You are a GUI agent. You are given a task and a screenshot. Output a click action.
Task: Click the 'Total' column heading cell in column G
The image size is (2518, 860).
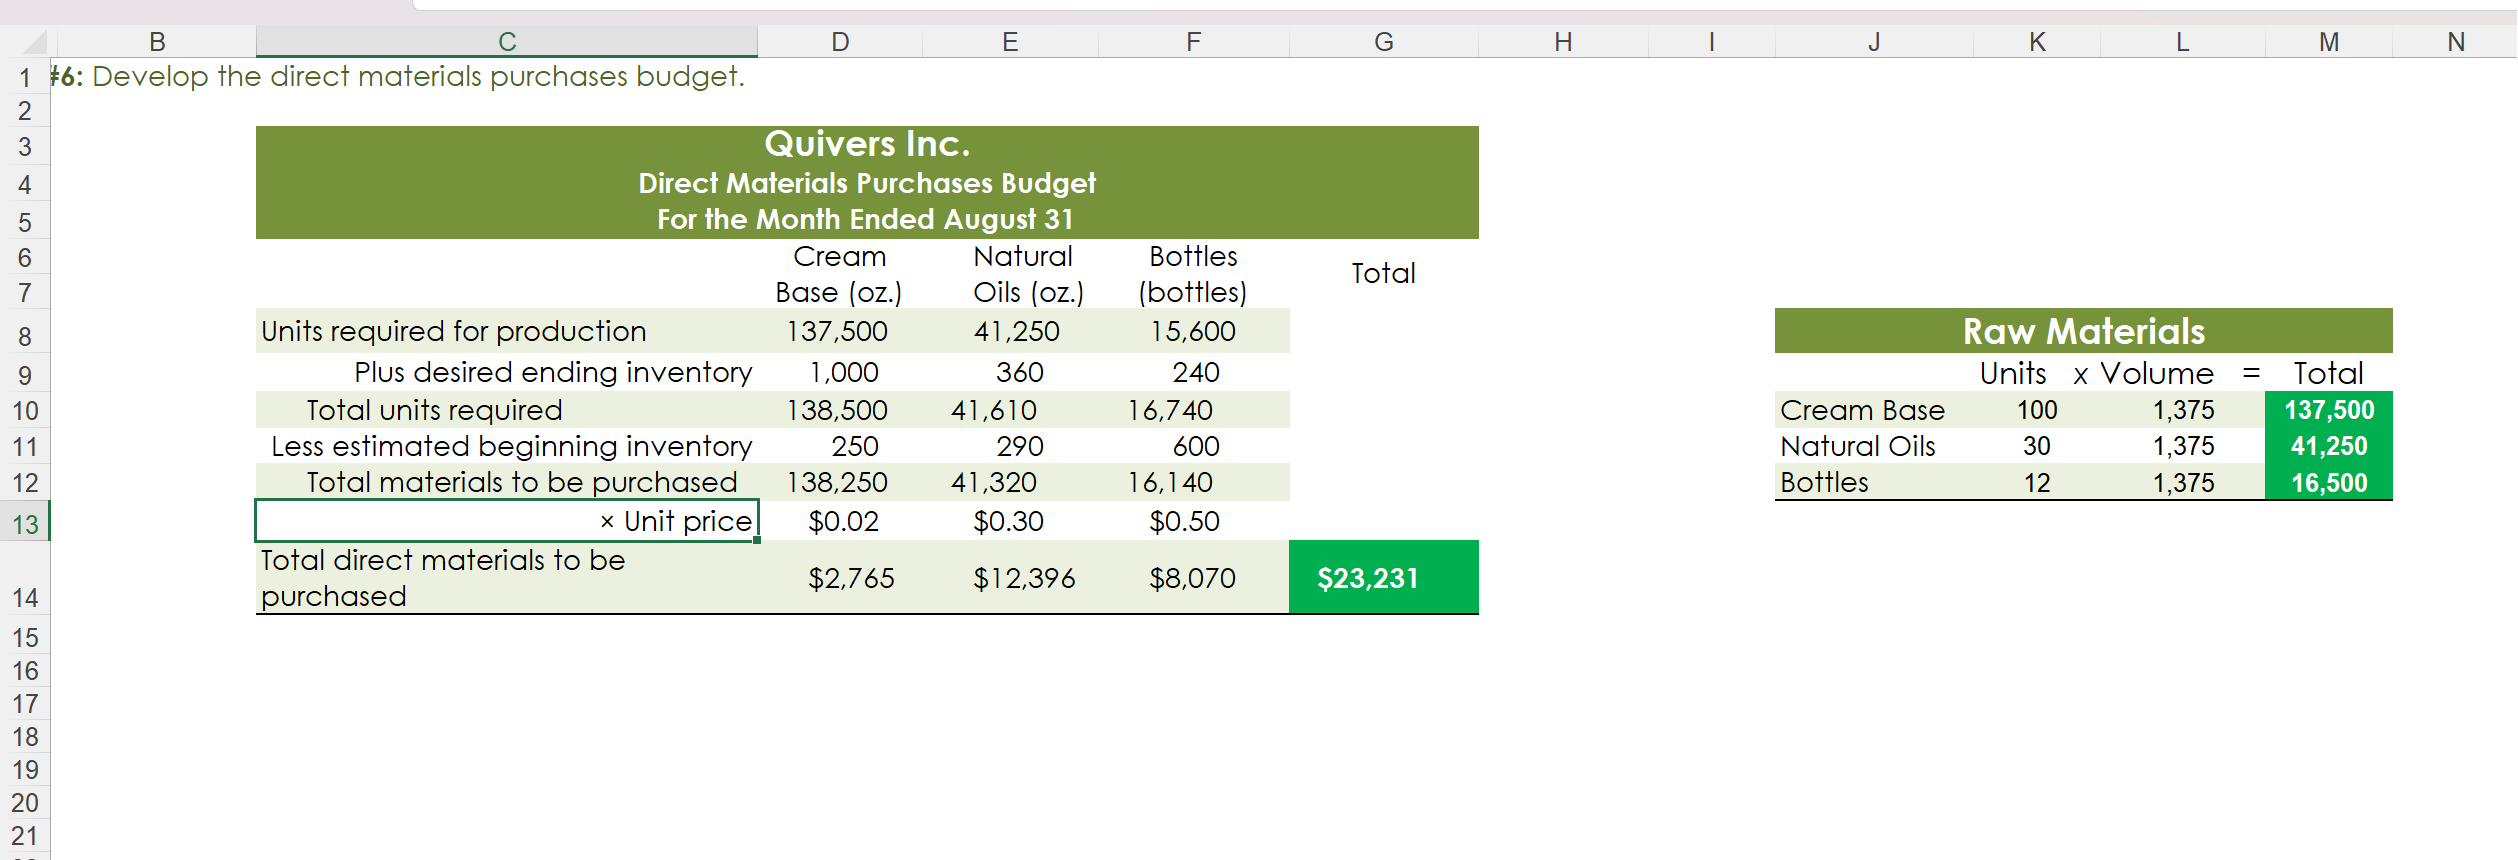point(1384,273)
